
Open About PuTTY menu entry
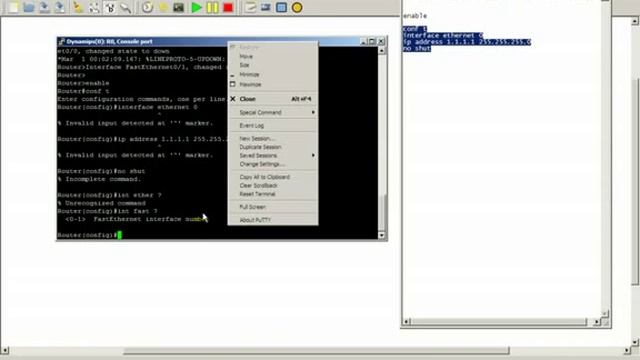pyautogui.click(x=273, y=220)
